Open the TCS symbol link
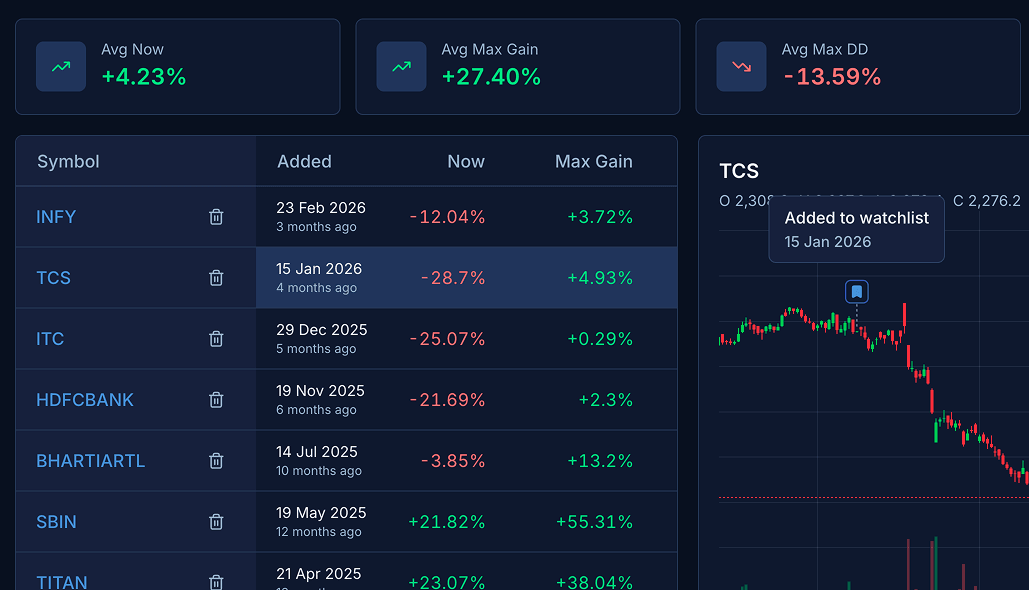Viewport: 1029px width, 590px height. (x=53, y=278)
